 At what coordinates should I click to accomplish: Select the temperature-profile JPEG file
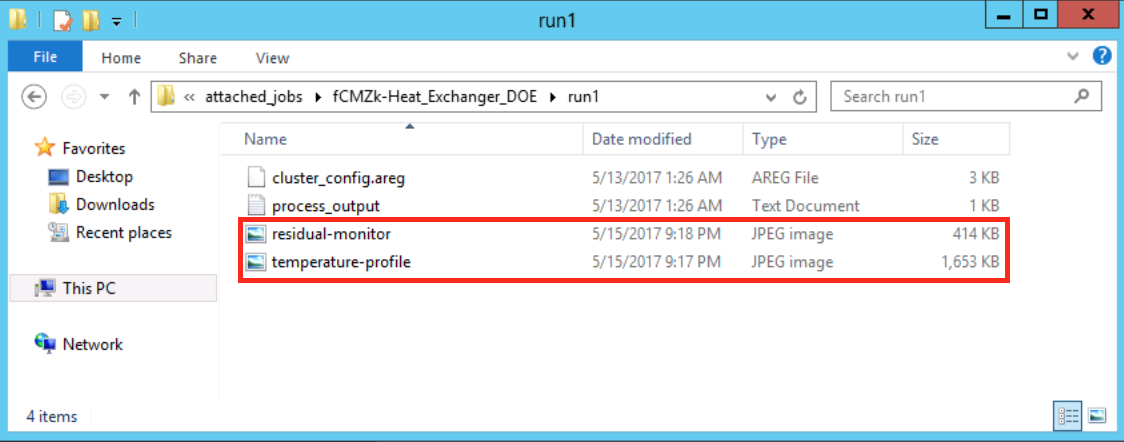[341, 263]
